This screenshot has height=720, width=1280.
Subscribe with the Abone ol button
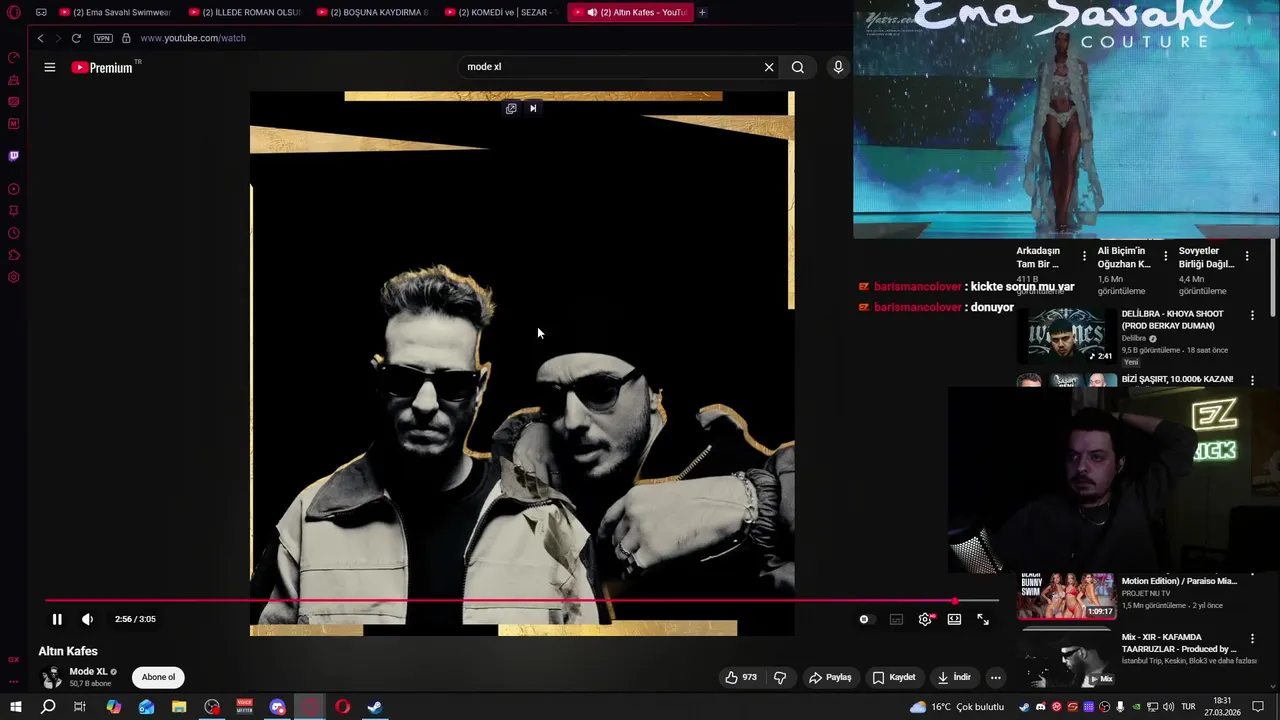click(158, 677)
